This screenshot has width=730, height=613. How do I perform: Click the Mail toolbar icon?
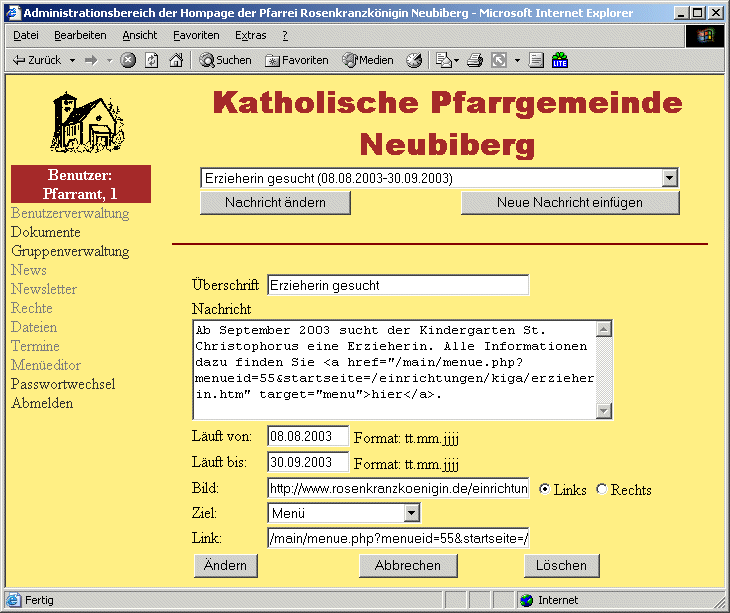[444, 60]
